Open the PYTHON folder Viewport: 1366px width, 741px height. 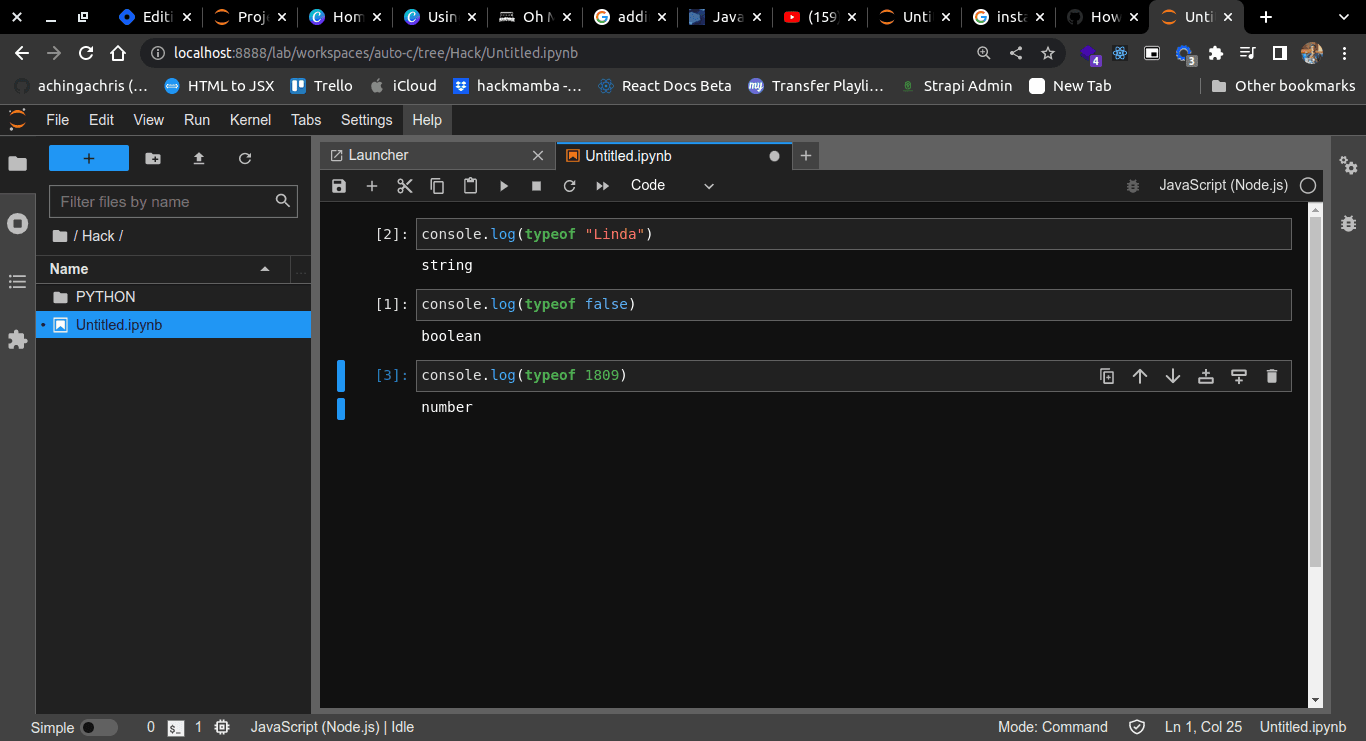(x=173, y=297)
